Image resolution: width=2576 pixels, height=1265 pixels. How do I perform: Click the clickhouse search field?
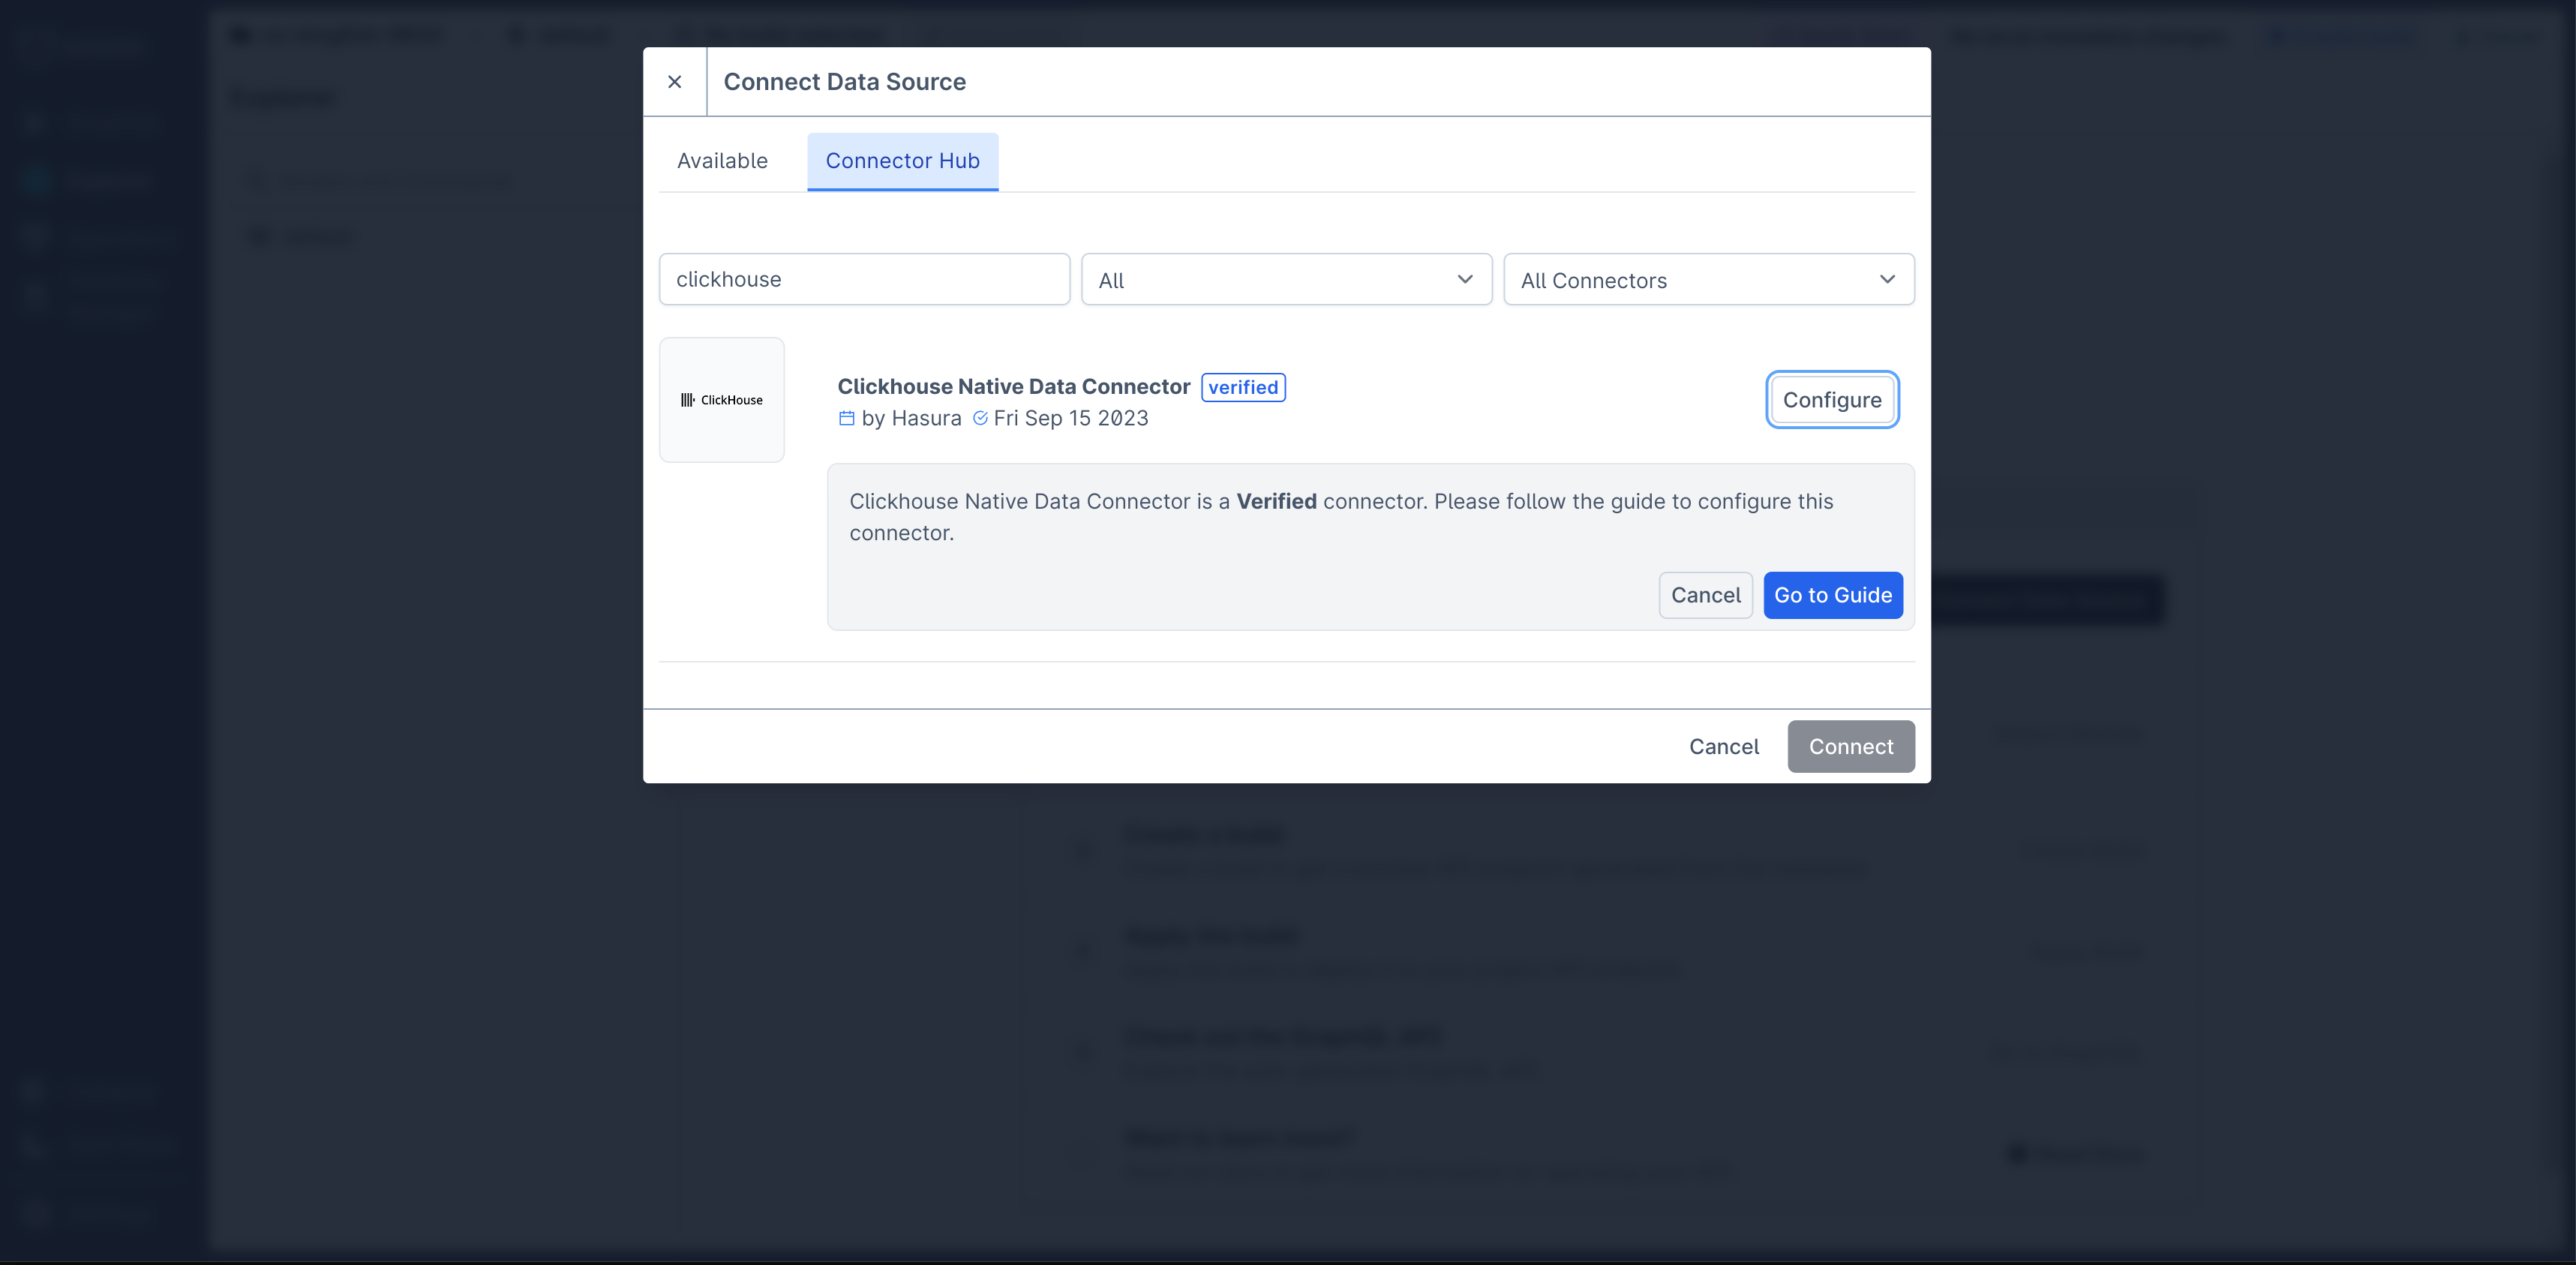point(864,279)
